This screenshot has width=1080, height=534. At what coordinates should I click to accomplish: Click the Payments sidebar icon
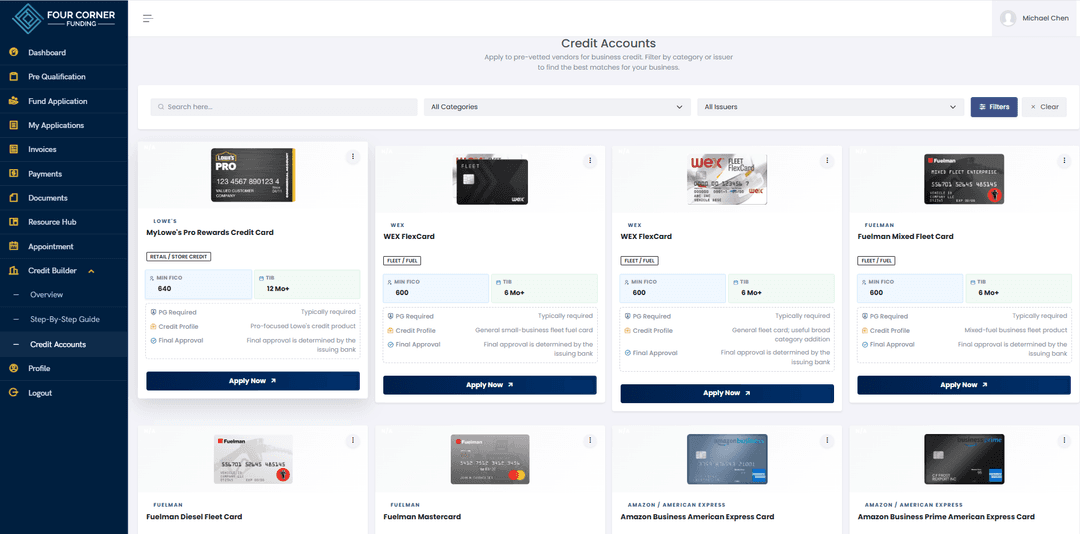click(13, 174)
